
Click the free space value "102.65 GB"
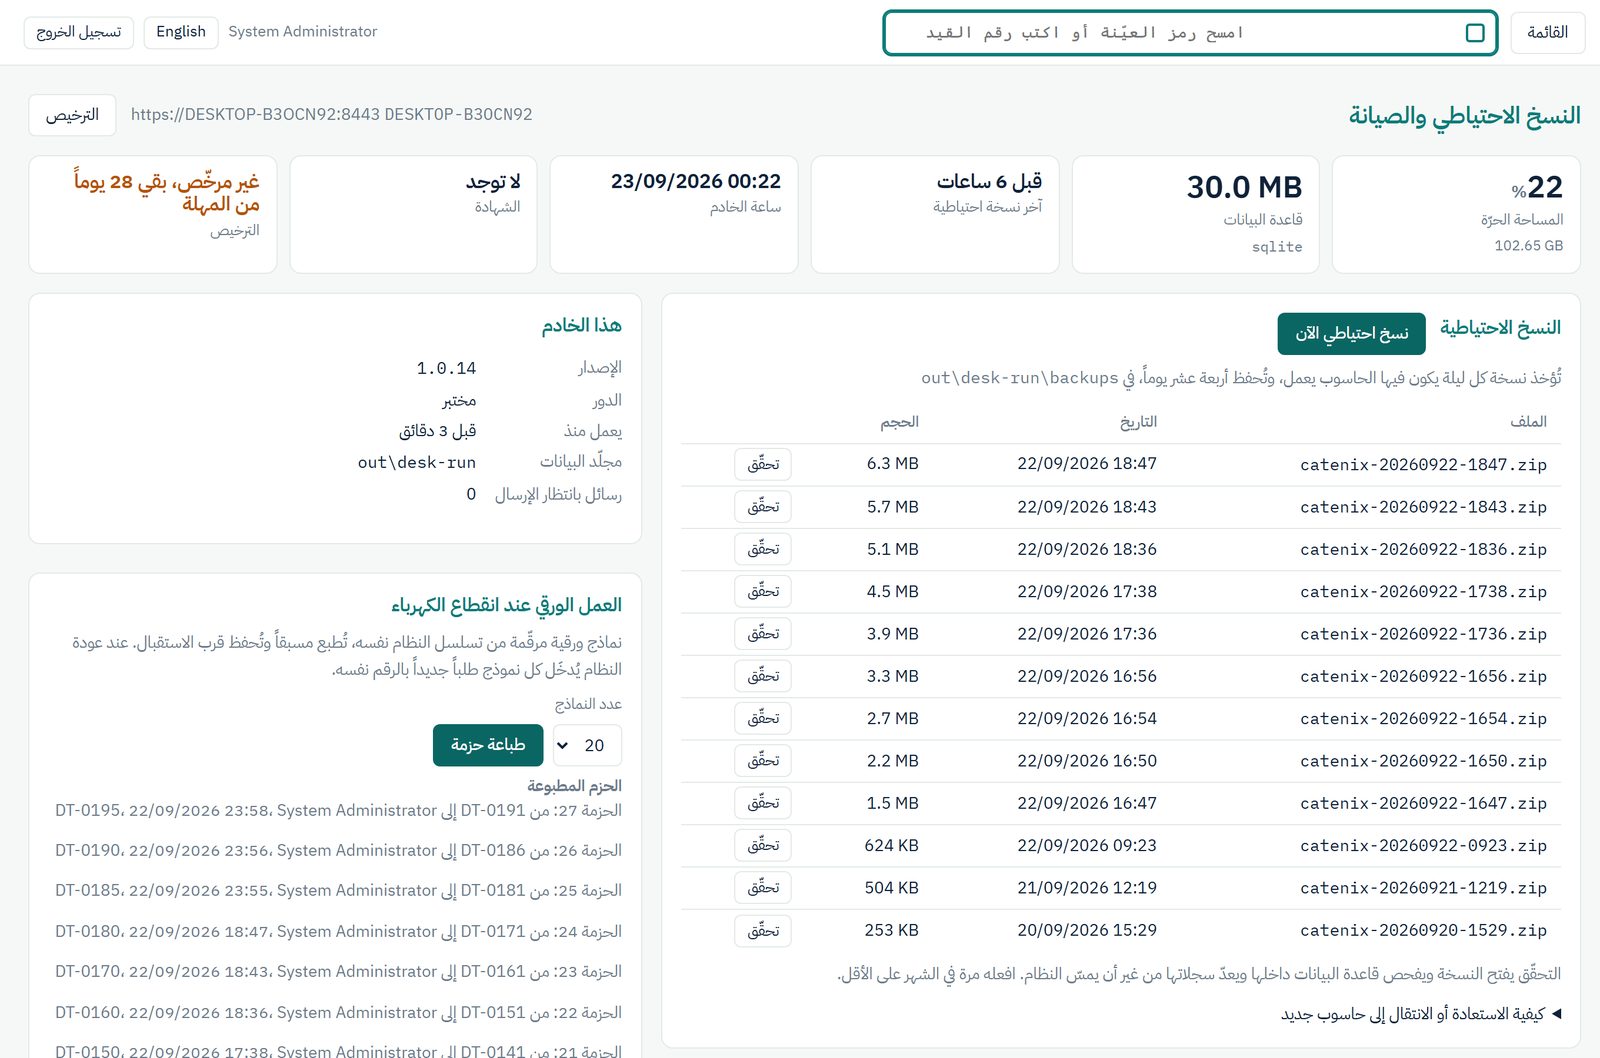(x=1528, y=246)
